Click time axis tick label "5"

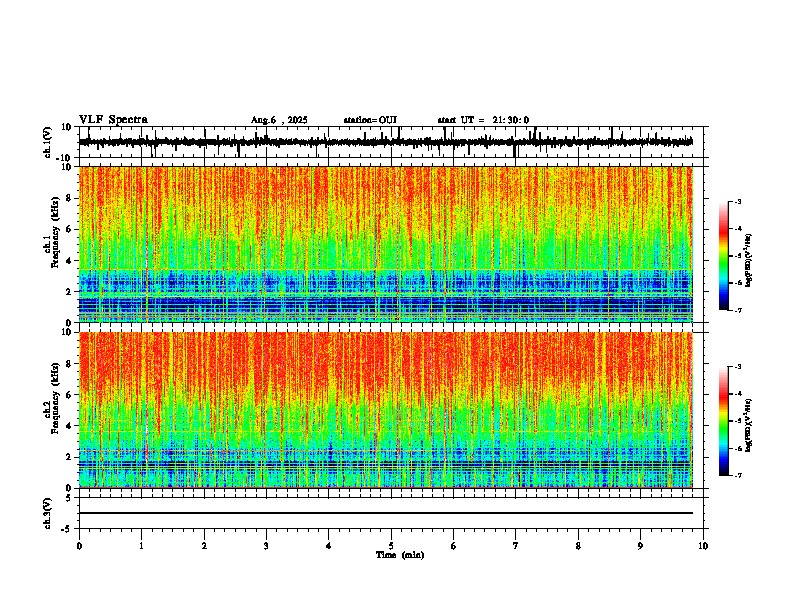pyautogui.click(x=391, y=546)
